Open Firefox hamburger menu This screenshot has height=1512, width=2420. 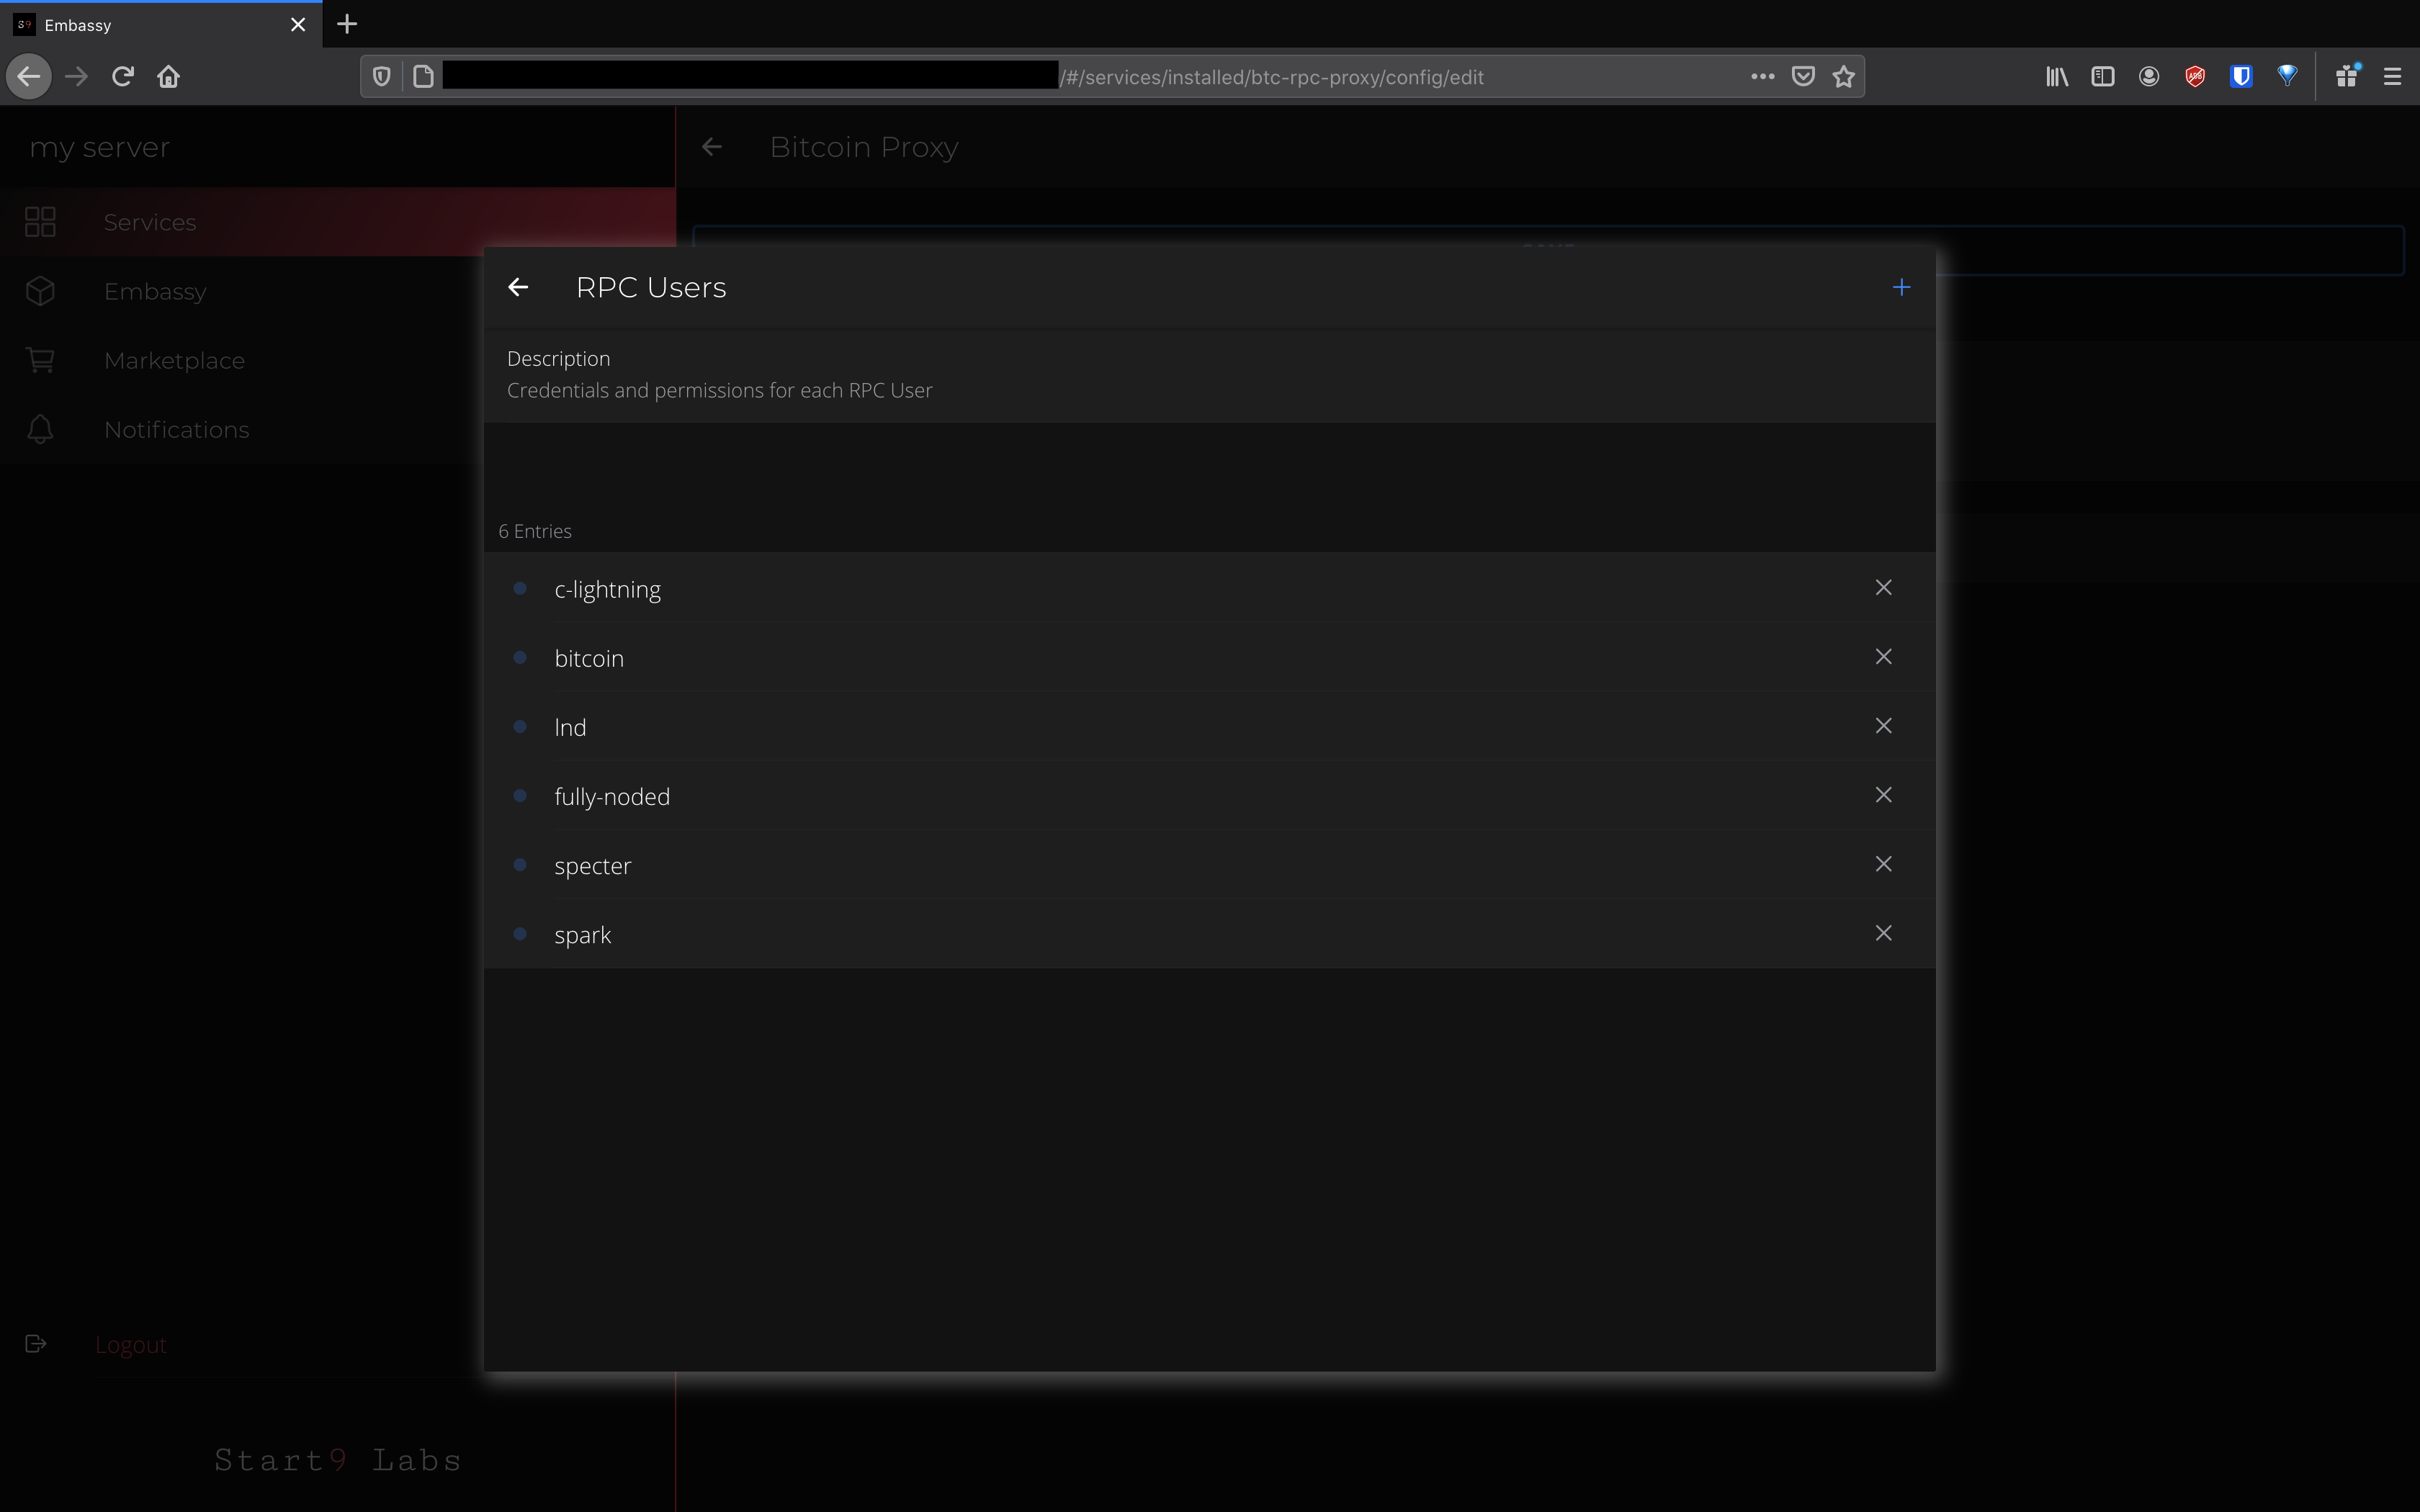[2392, 77]
